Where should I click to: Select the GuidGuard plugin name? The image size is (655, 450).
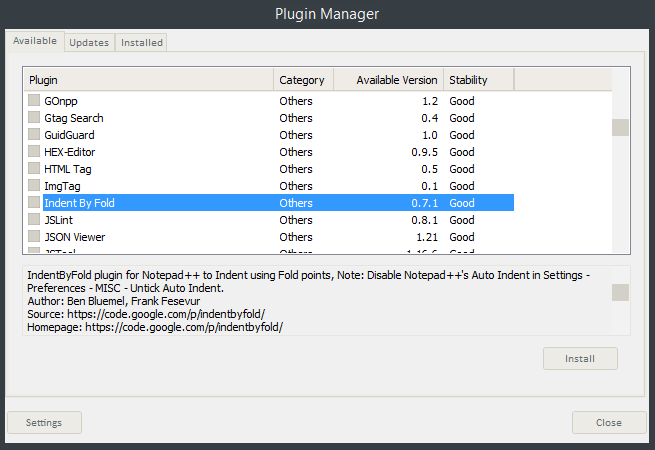[x=69, y=135]
